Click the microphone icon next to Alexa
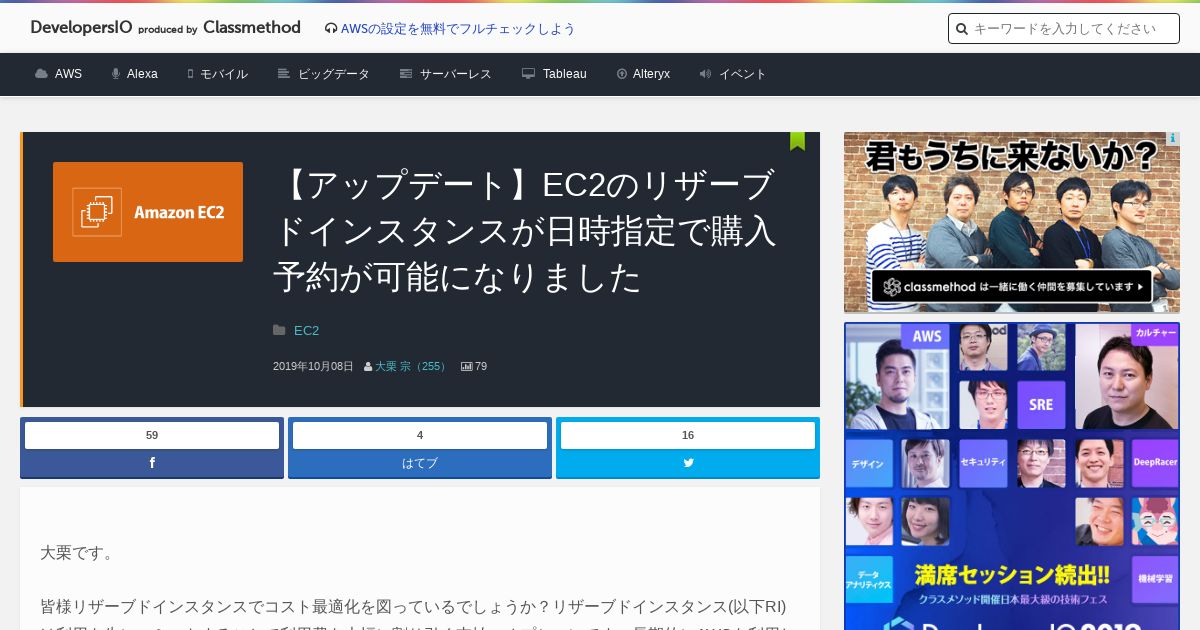The height and width of the screenshot is (630, 1200). [x=116, y=74]
